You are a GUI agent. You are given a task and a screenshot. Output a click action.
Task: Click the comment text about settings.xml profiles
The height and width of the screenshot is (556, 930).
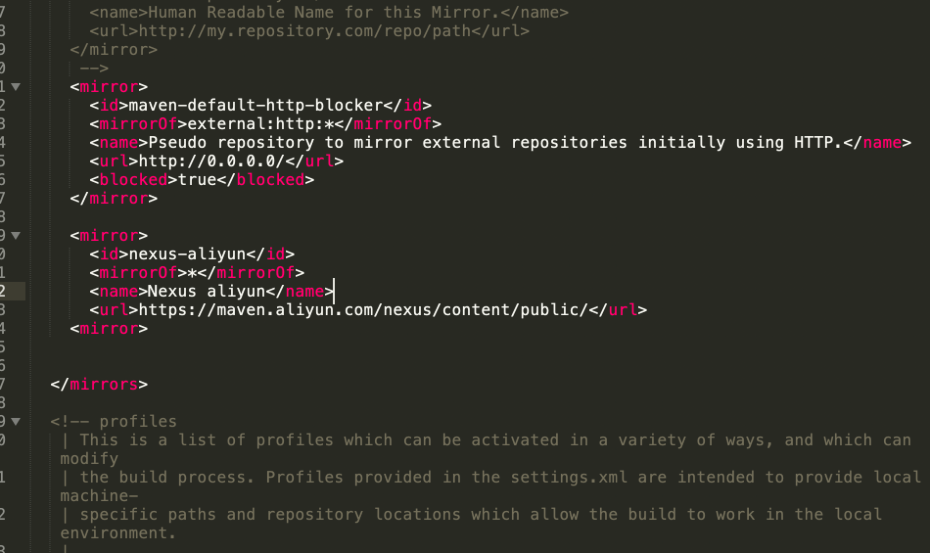[x=491, y=487]
